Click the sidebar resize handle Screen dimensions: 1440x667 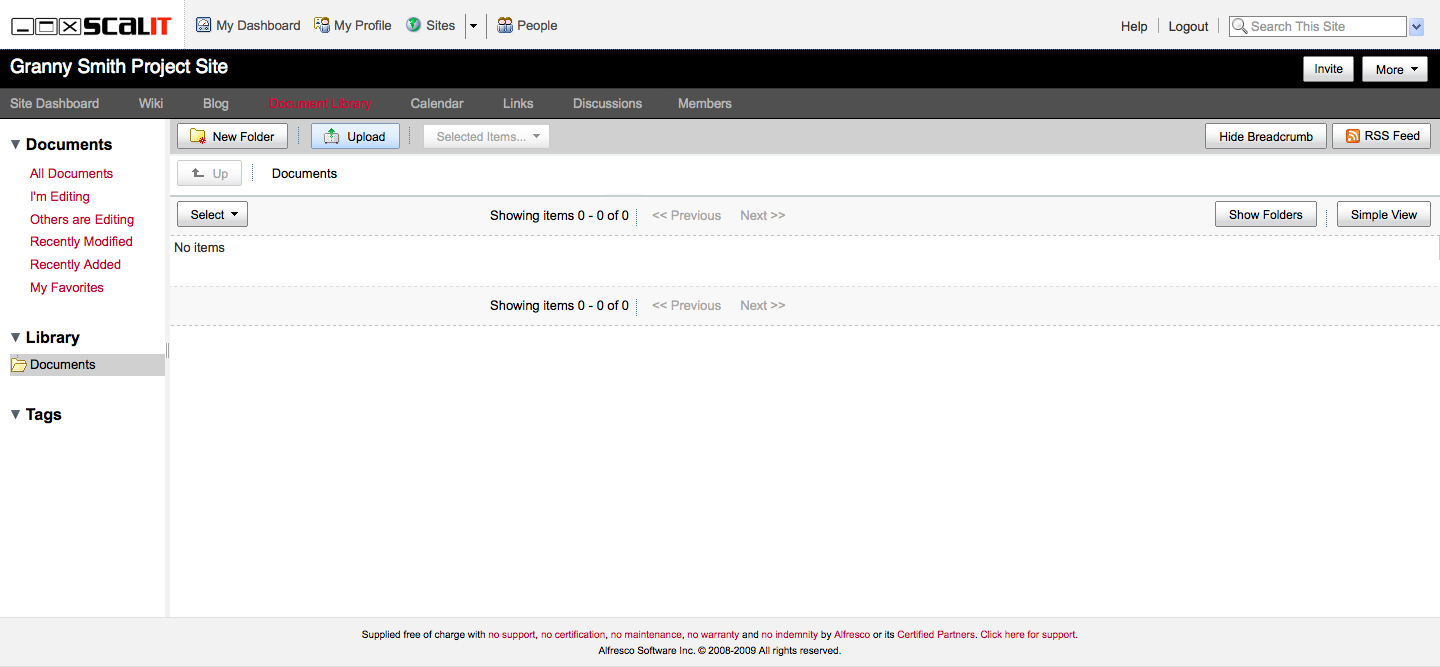point(167,350)
